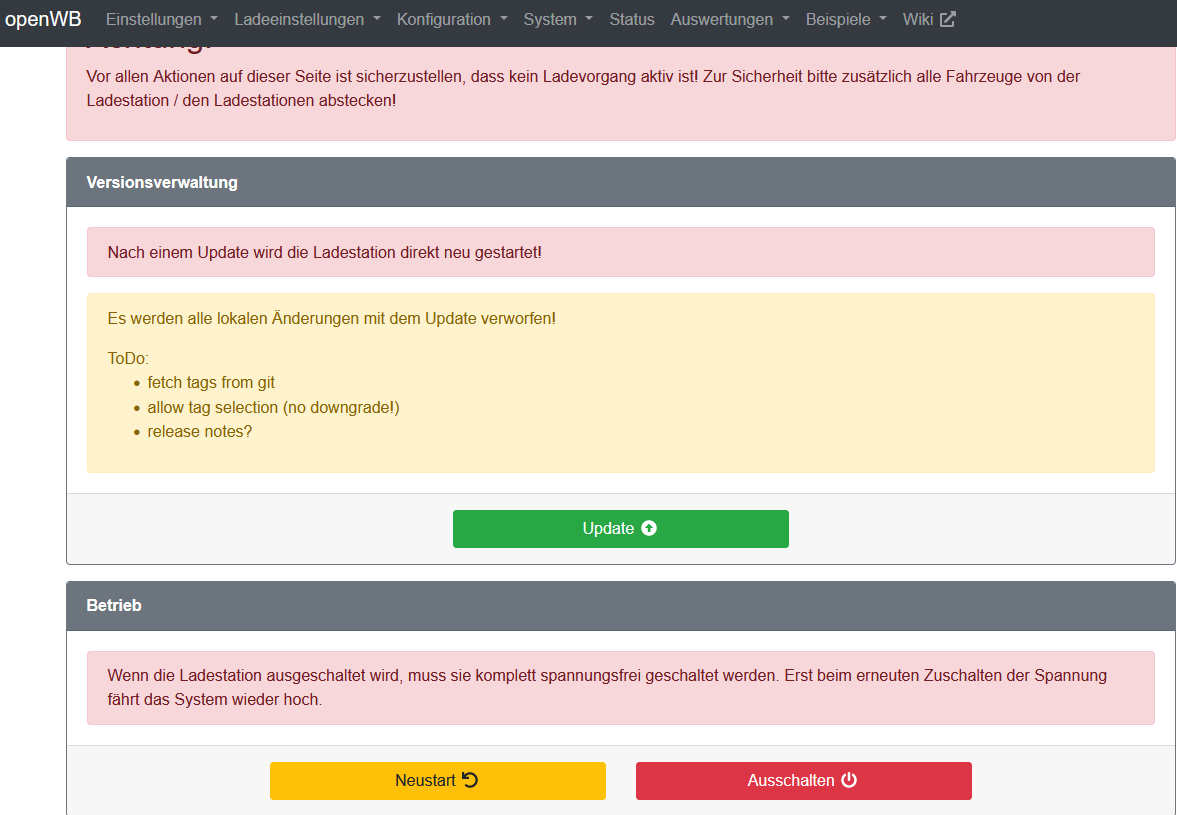The image size is (1177, 815).
Task: Expand the Ladeeinstellungen menu
Action: 307,20
